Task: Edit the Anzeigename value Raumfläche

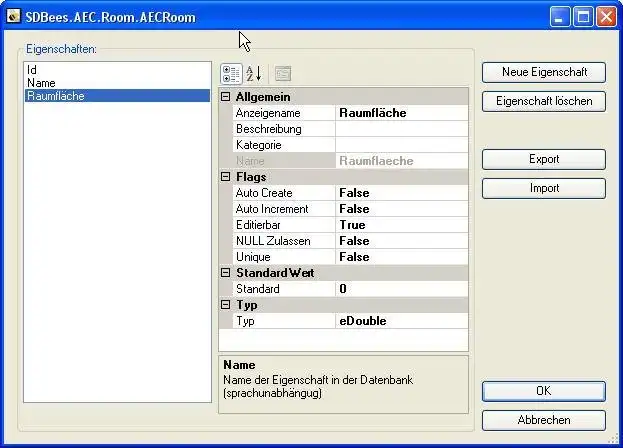Action: coord(402,113)
